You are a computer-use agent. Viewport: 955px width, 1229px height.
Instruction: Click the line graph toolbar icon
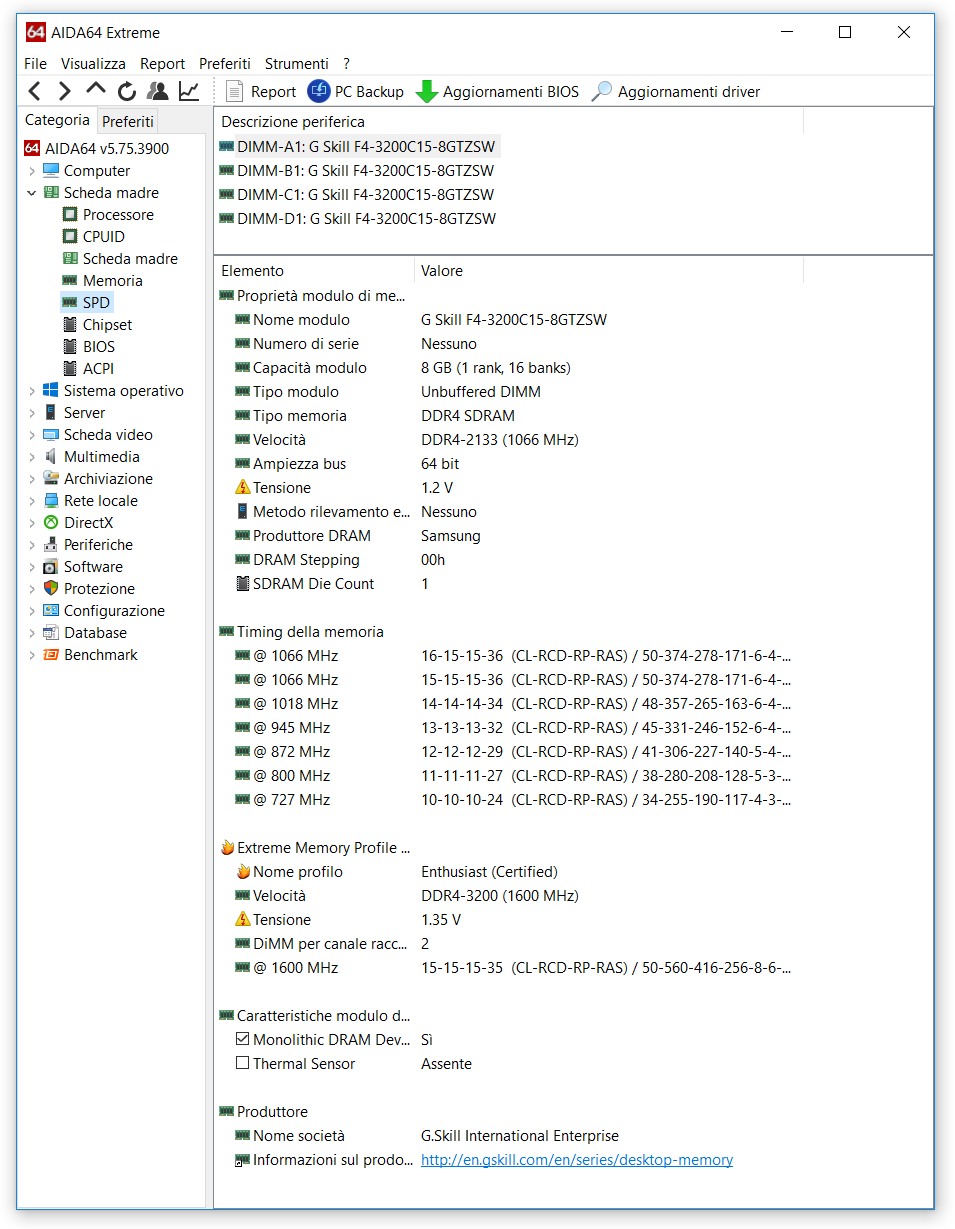pos(189,92)
